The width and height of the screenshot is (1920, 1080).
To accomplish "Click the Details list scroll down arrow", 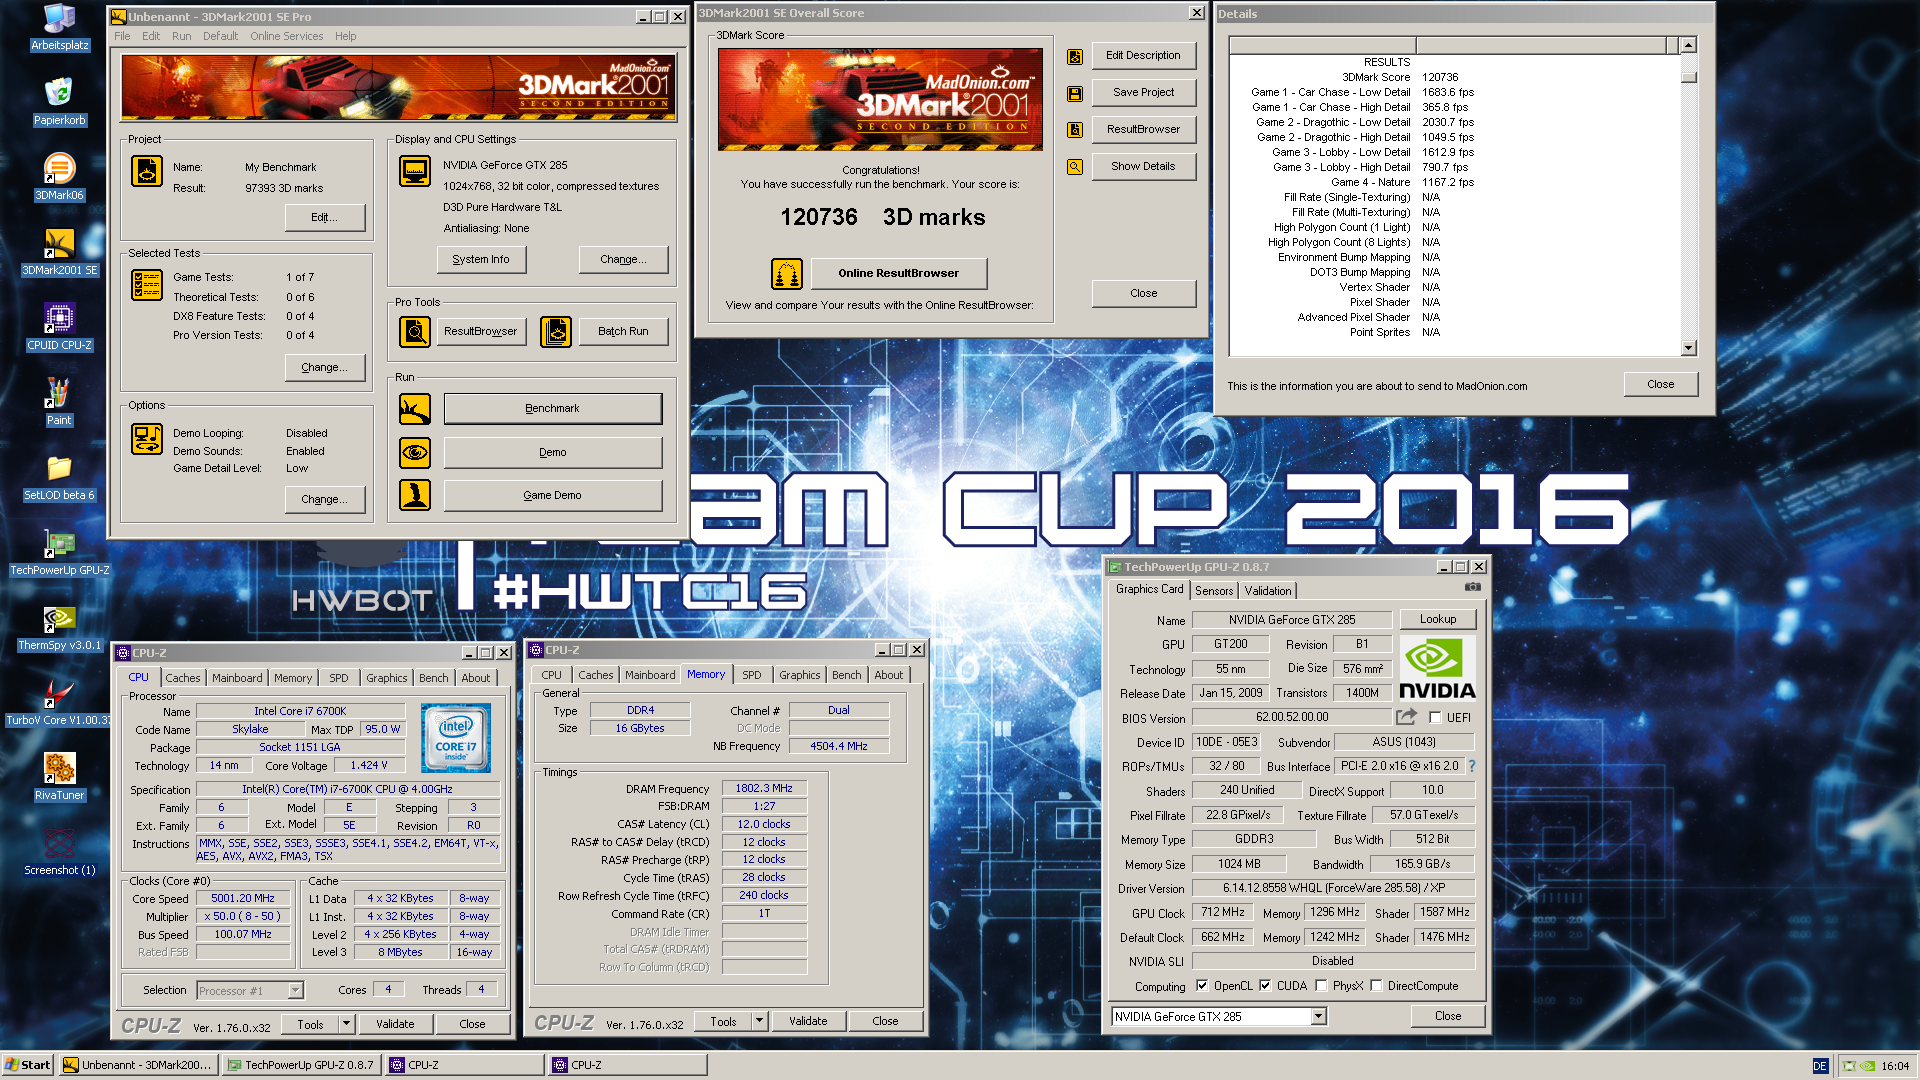I will 1689,348.
